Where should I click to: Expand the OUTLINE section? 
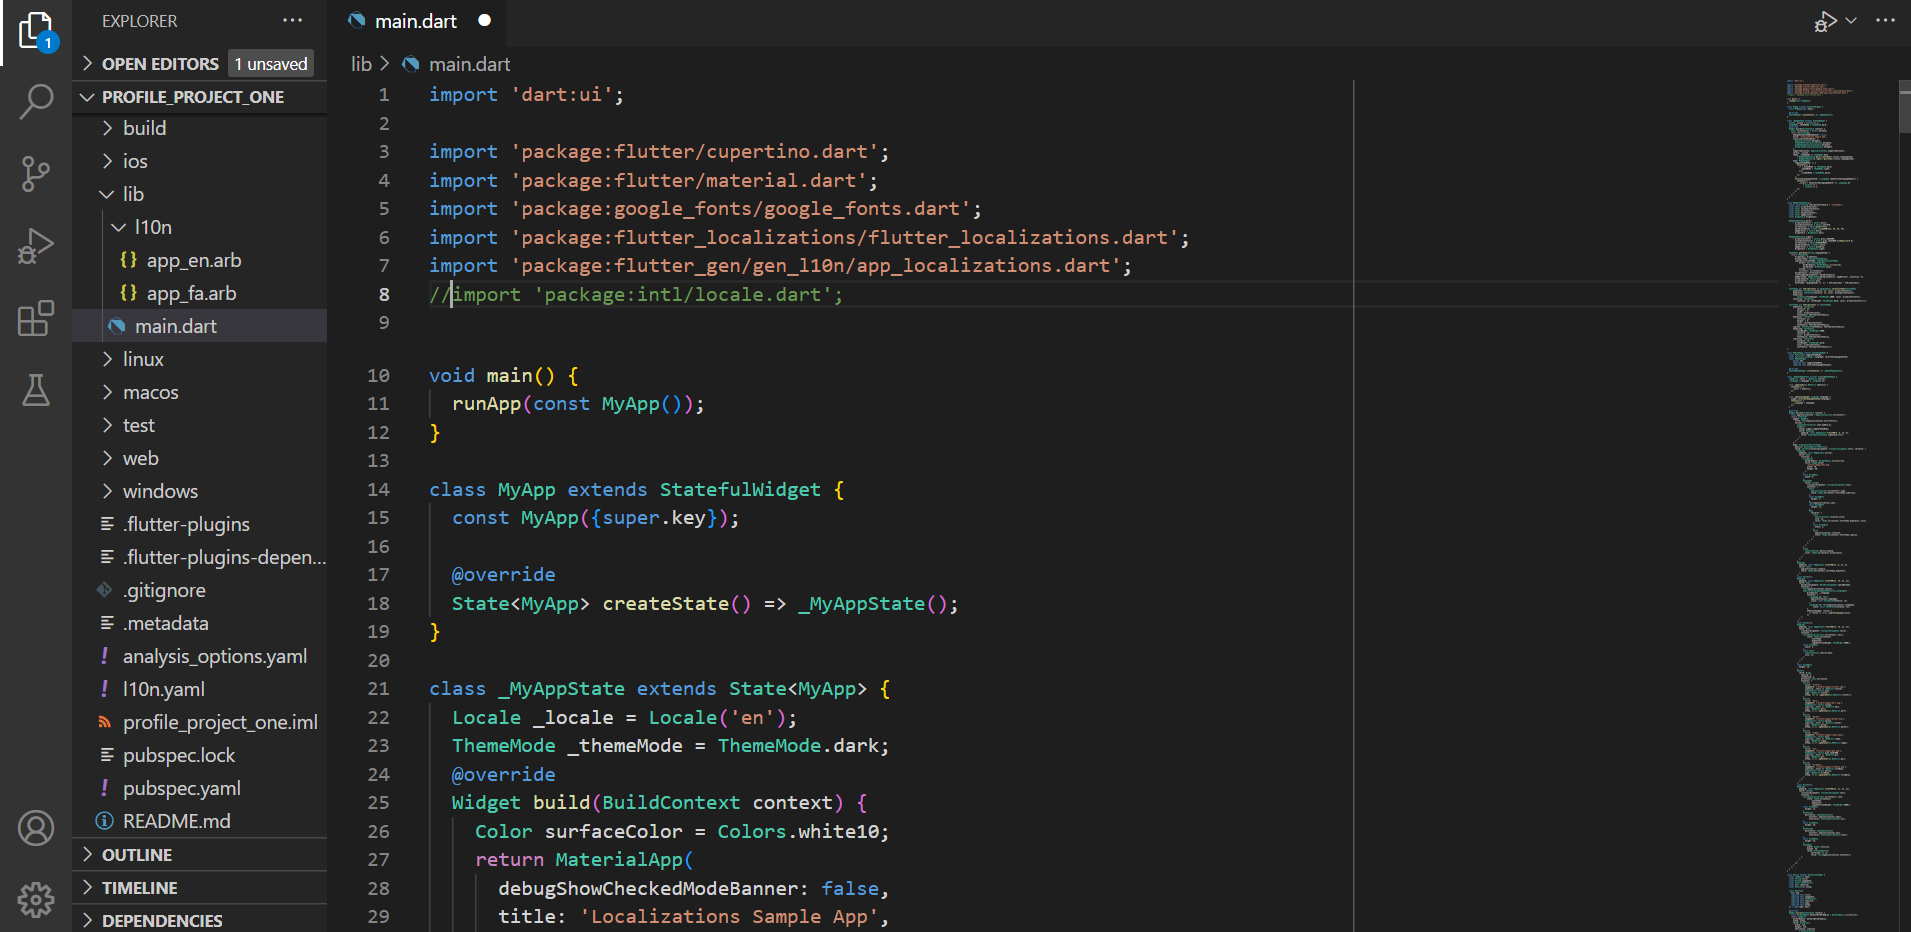[199, 855]
